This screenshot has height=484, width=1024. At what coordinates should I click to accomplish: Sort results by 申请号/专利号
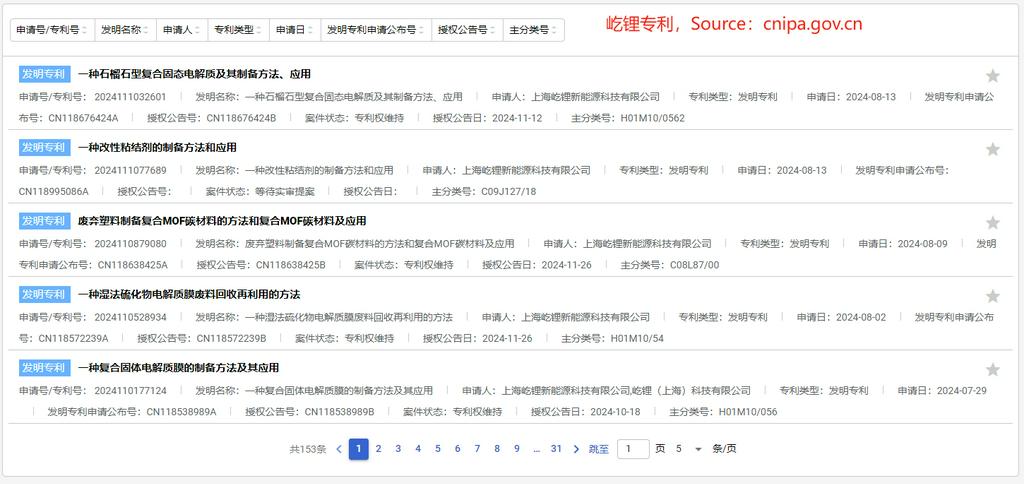(x=50, y=30)
